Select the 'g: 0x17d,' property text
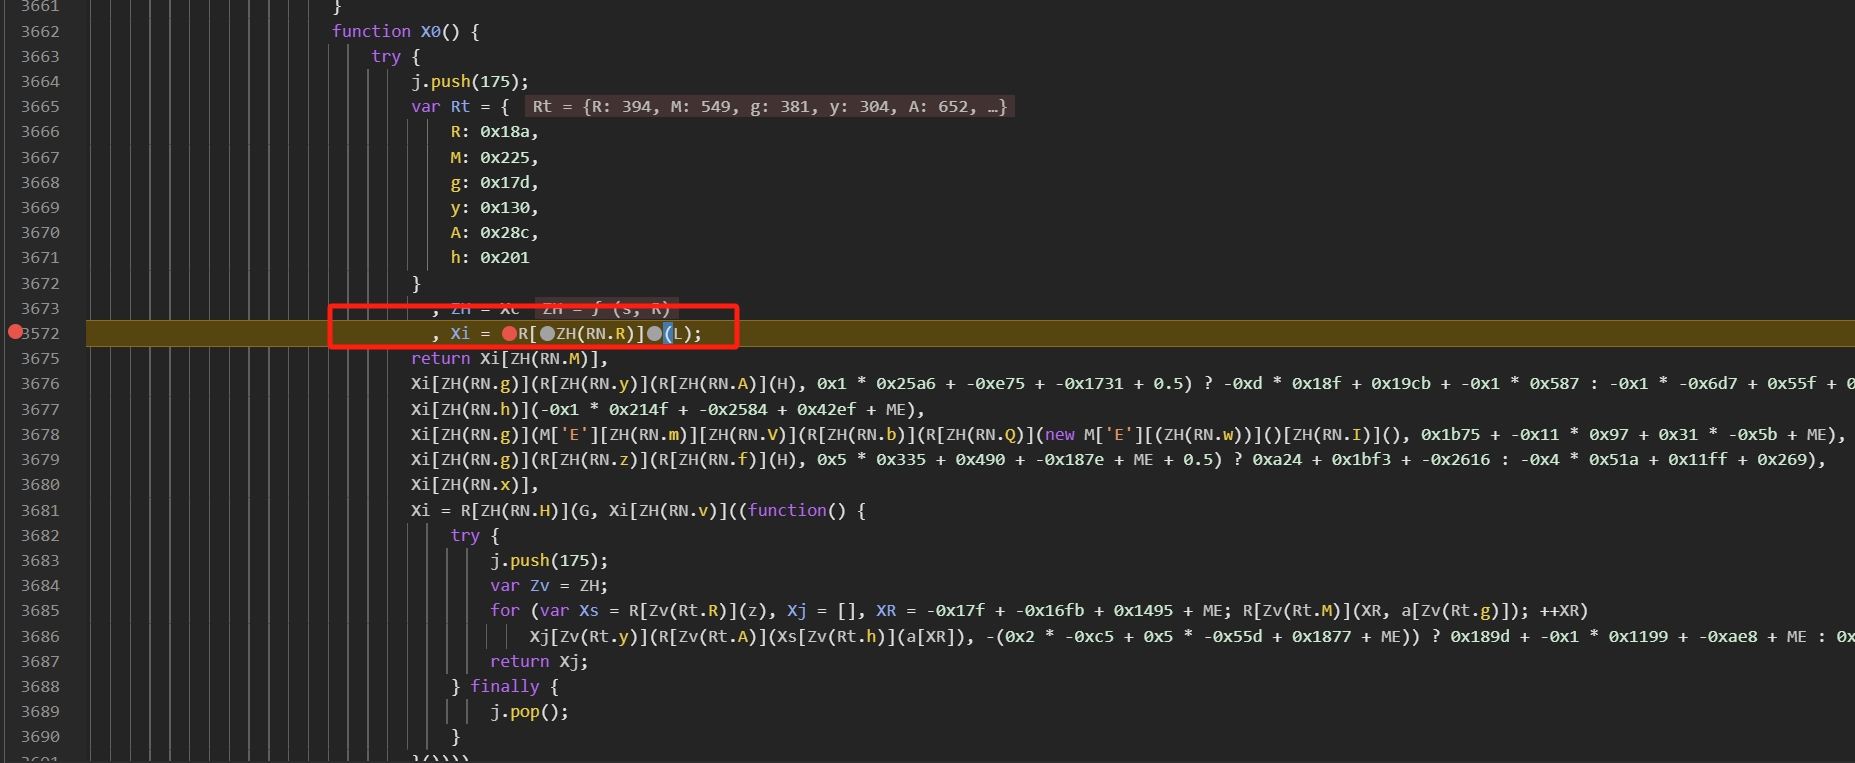The width and height of the screenshot is (1855, 763). tap(494, 182)
